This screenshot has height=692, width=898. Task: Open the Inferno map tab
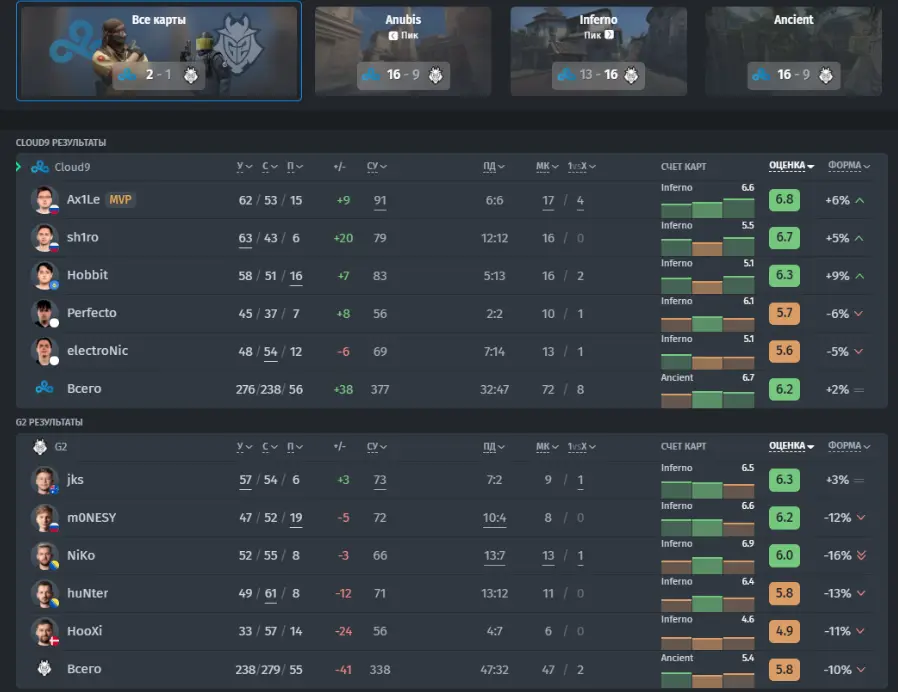click(598, 51)
